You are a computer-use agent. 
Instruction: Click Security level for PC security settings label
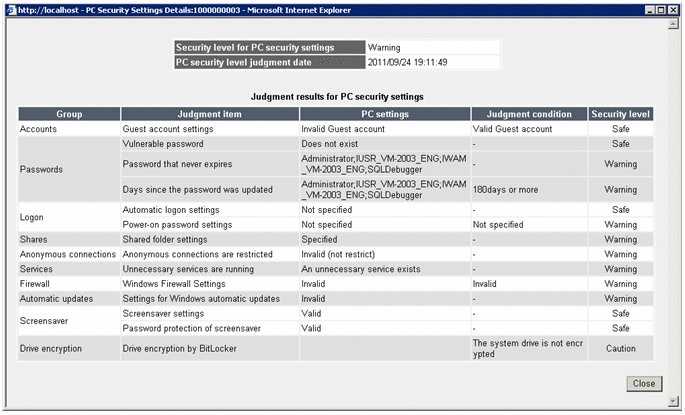[x=270, y=47]
